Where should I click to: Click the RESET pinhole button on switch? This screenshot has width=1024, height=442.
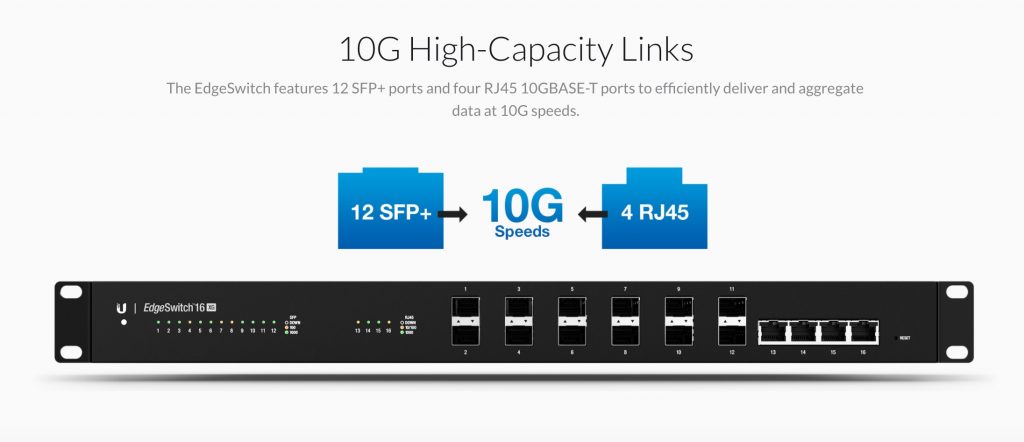895,338
